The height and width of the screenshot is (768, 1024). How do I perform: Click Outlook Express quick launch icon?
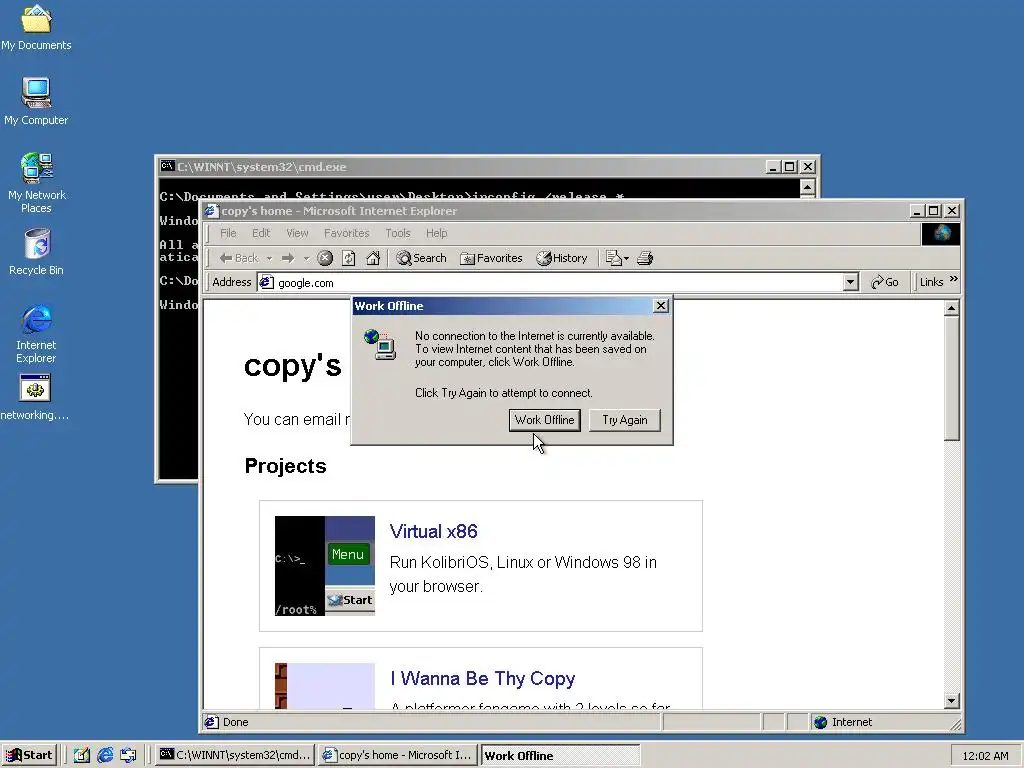click(128, 755)
